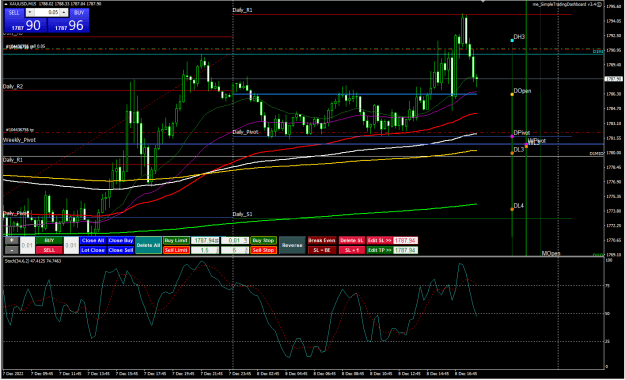The image size is (625, 380).
Task: Decrease volume with one-click panel down arrow
Action: coord(29,12)
